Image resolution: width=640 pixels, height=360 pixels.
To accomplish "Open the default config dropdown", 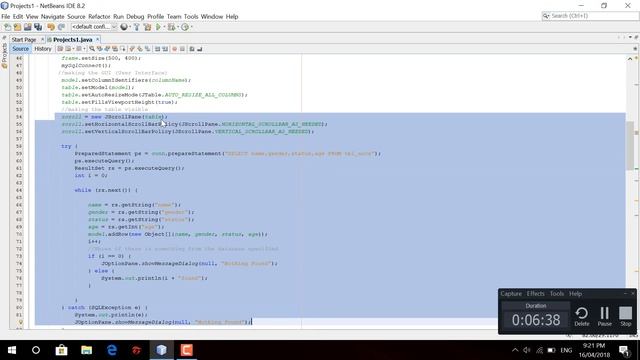I will point(94,27).
